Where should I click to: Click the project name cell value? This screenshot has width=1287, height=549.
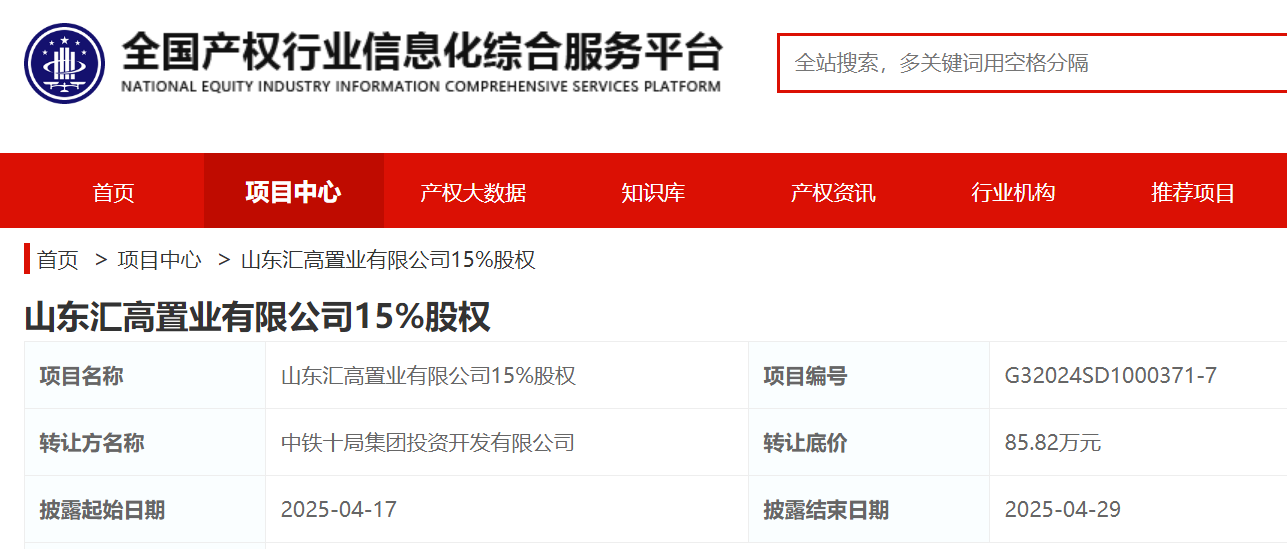click(x=428, y=376)
